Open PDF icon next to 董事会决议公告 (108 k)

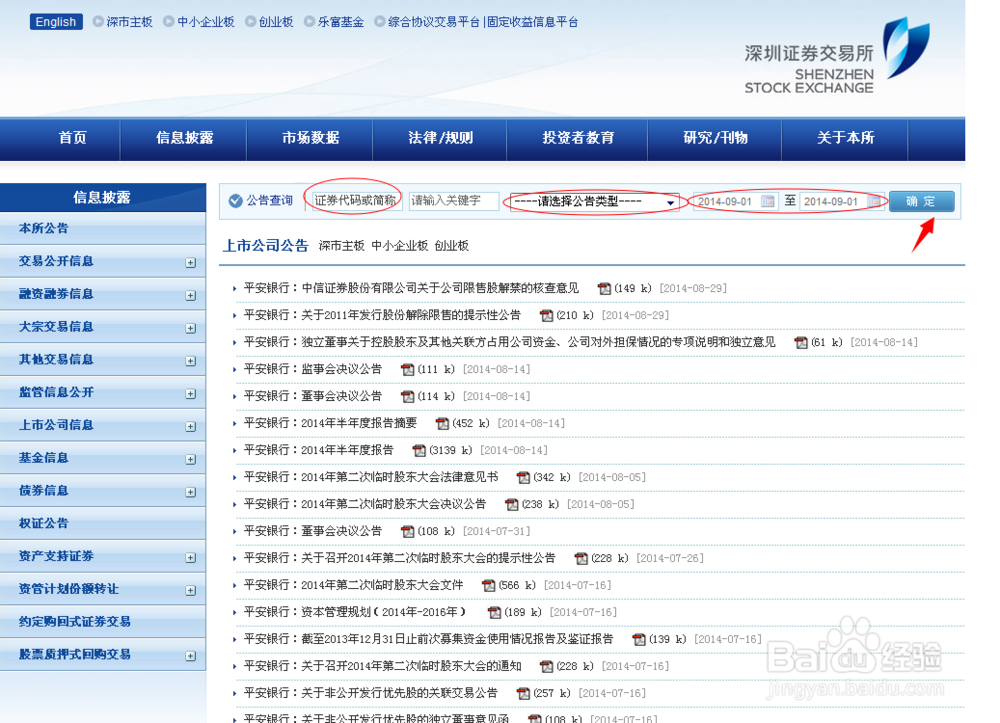point(408,532)
